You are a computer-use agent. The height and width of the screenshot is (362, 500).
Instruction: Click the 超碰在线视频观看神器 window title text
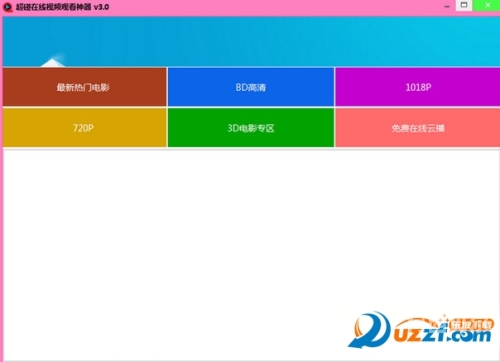(x=53, y=7)
